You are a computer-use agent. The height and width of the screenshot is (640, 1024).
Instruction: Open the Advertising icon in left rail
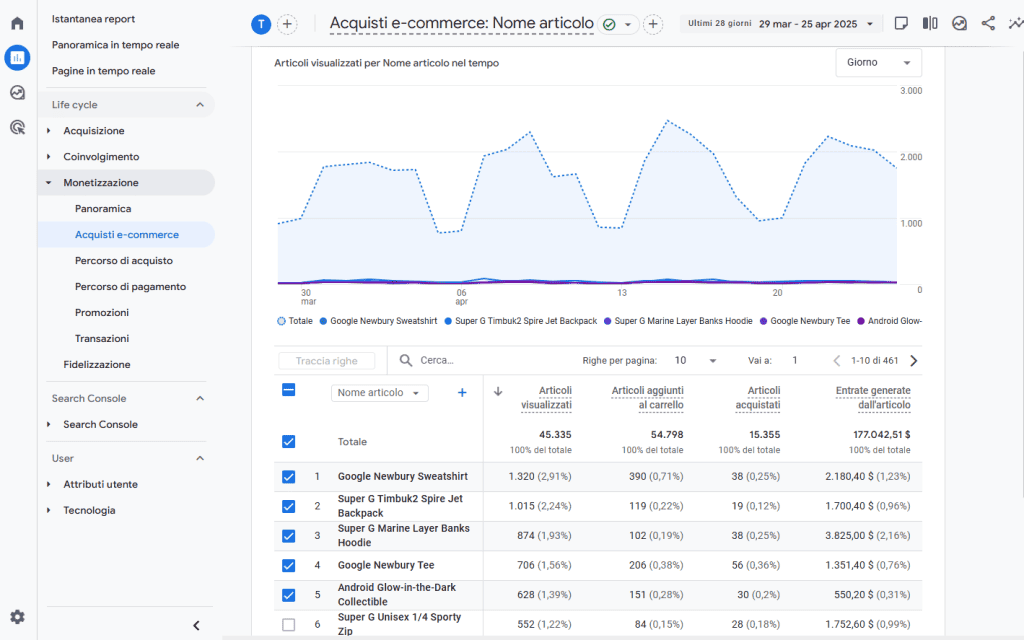pos(17,127)
